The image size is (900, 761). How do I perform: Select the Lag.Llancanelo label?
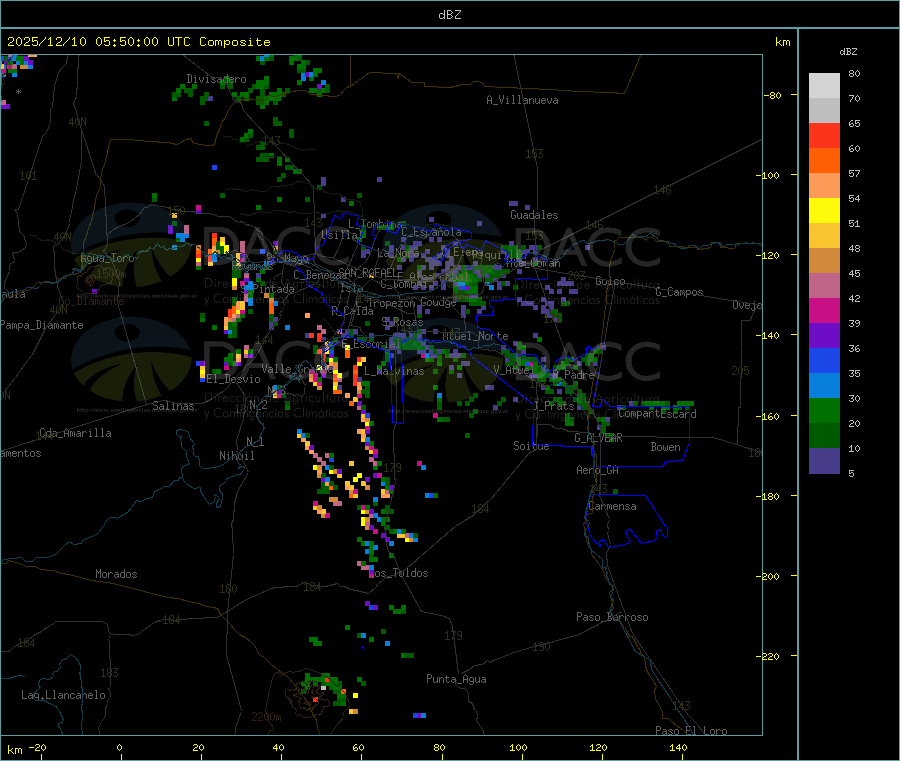pyautogui.click(x=63, y=695)
